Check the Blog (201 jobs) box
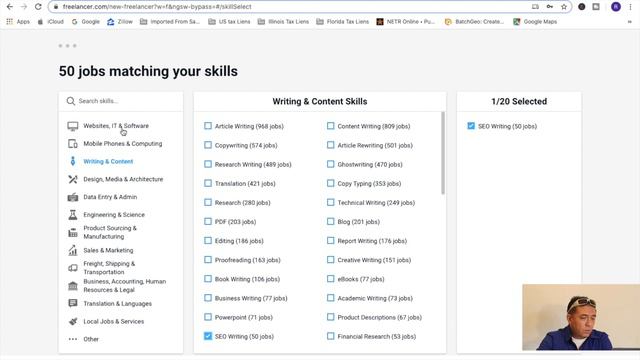The image size is (640, 360). click(x=331, y=221)
